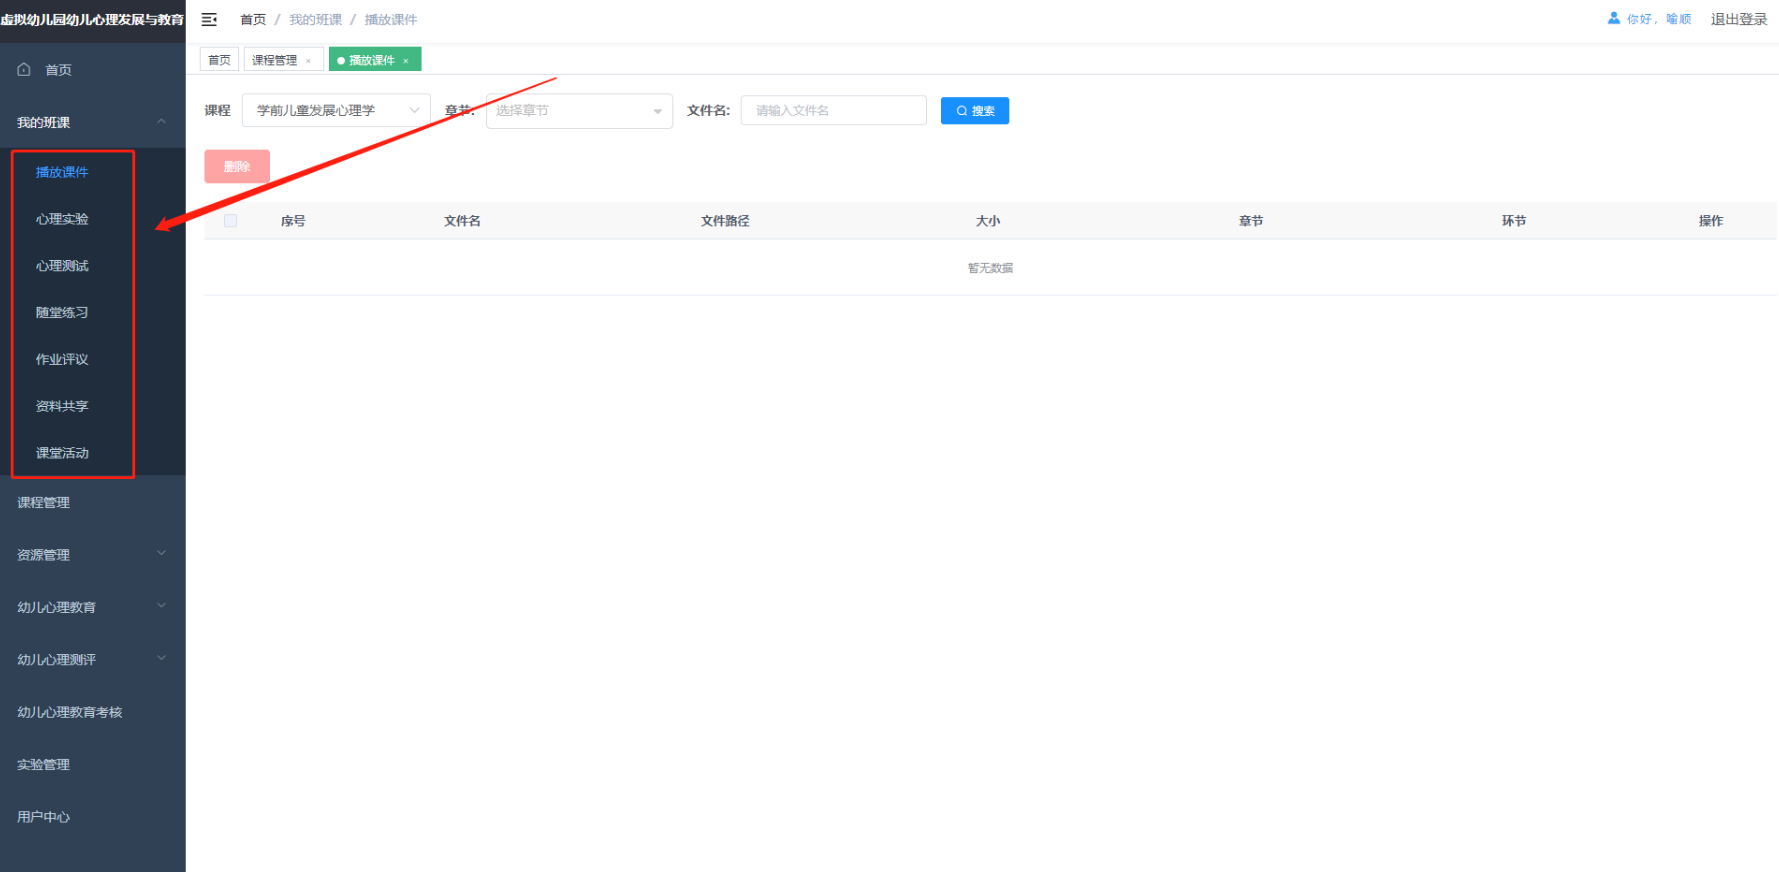1779x872 pixels.
Task: Close the 播放课件 tab
Action: [406, 61]
